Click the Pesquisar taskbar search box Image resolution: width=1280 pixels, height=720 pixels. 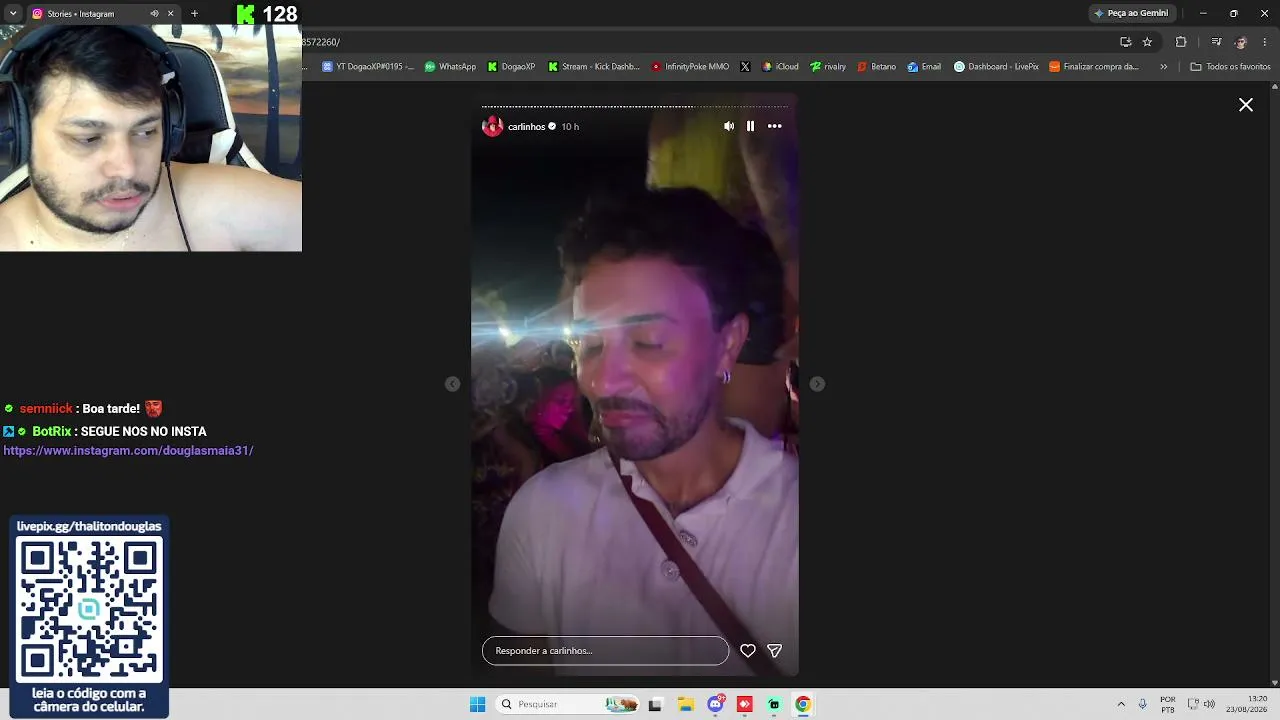pyautogui.click(x=569, y=704)
